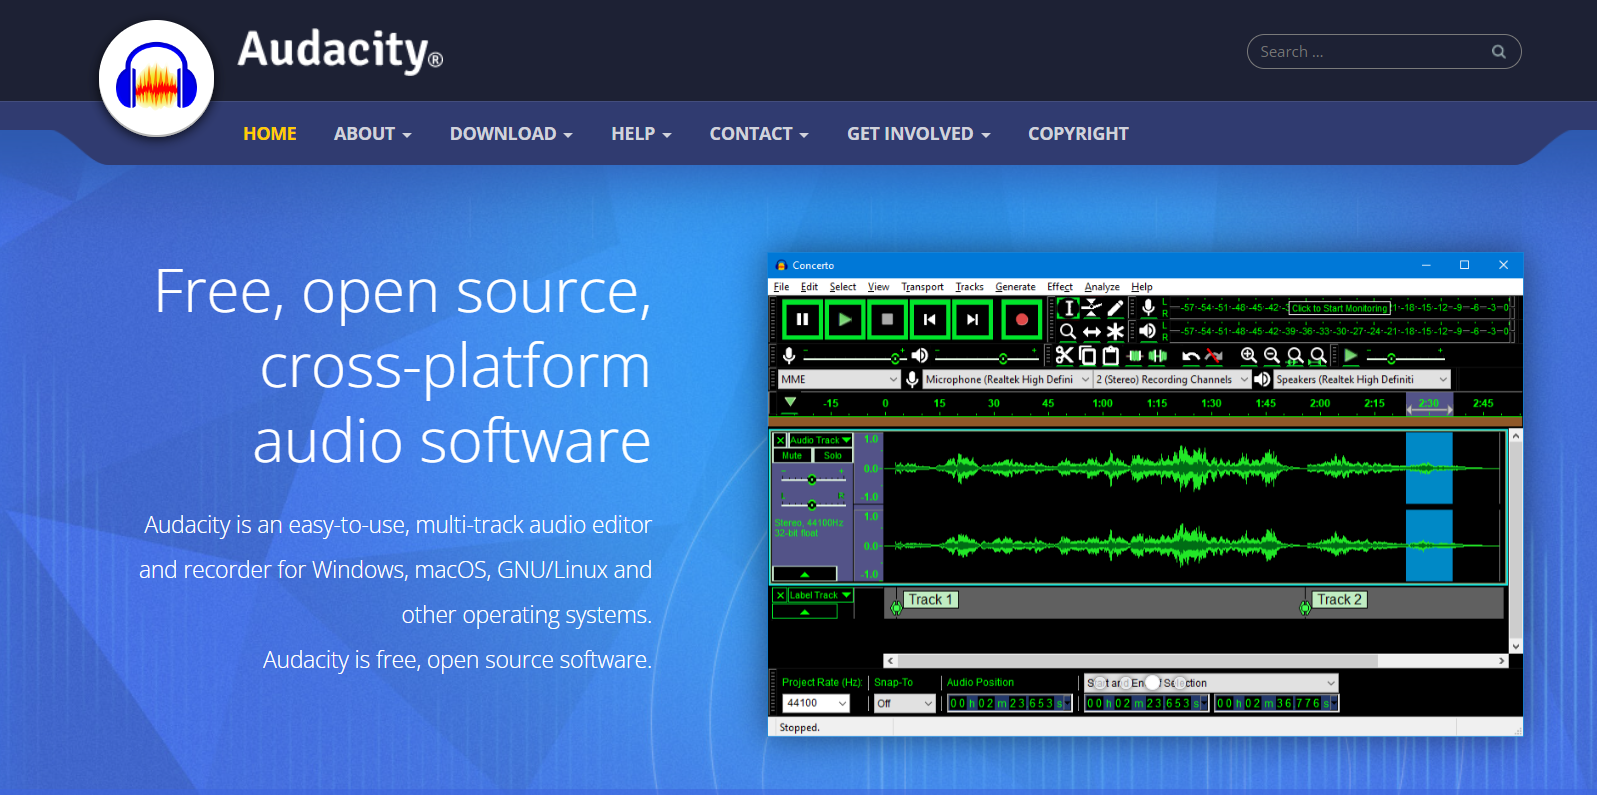Open the Analyze menu
The image size is (1597, 795).
[1102, 287]
